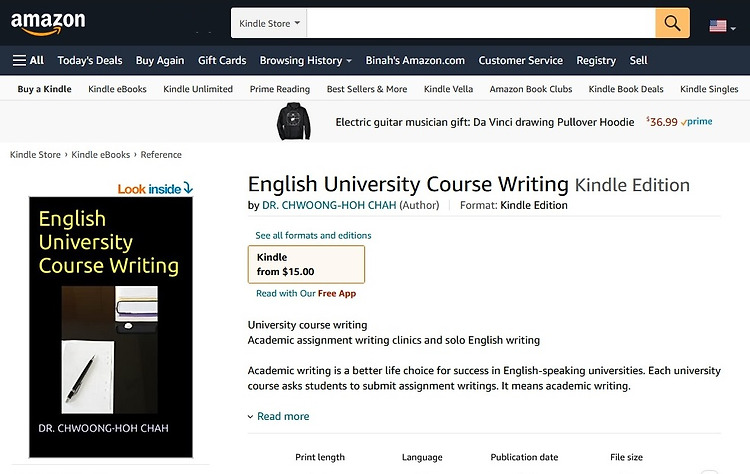Open Kindle Unlimited

pos(198,89)
